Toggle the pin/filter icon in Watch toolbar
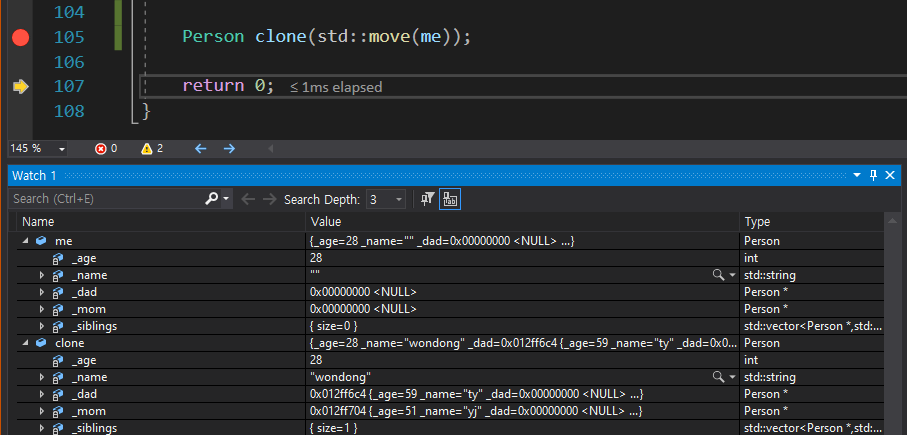The image size is (907, 435). 427,199
